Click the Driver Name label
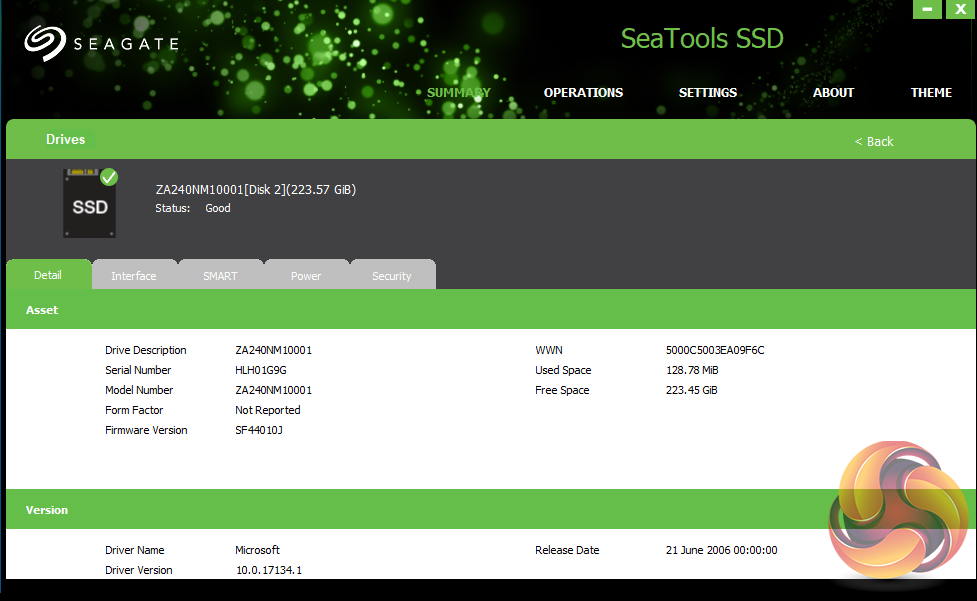The image size is (977, 601). (135, 550)
